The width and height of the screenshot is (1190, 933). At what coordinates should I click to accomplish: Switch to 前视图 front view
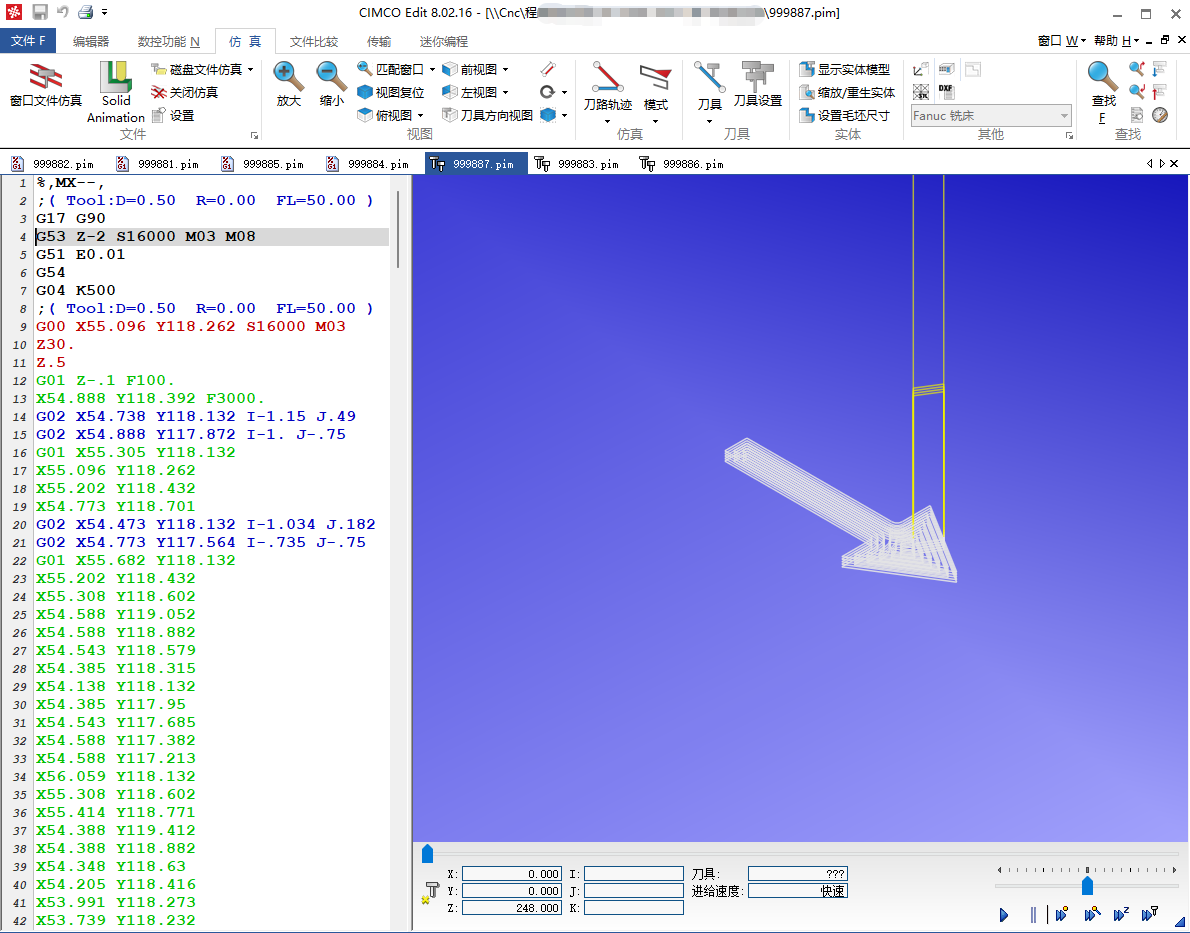[471, 69]
